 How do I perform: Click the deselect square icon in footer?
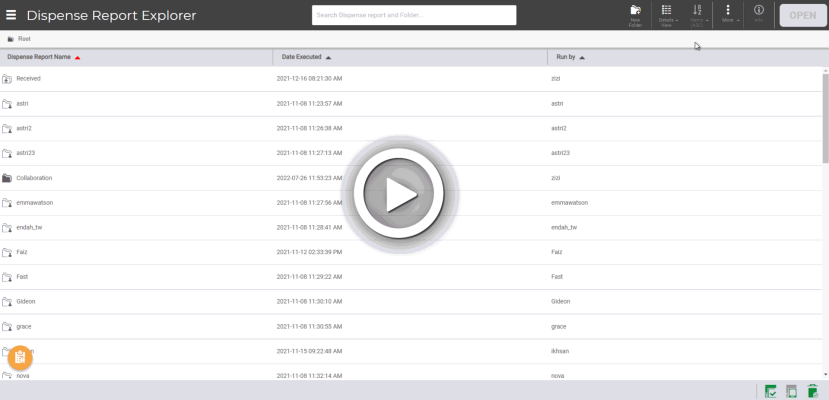click(792, 391)
